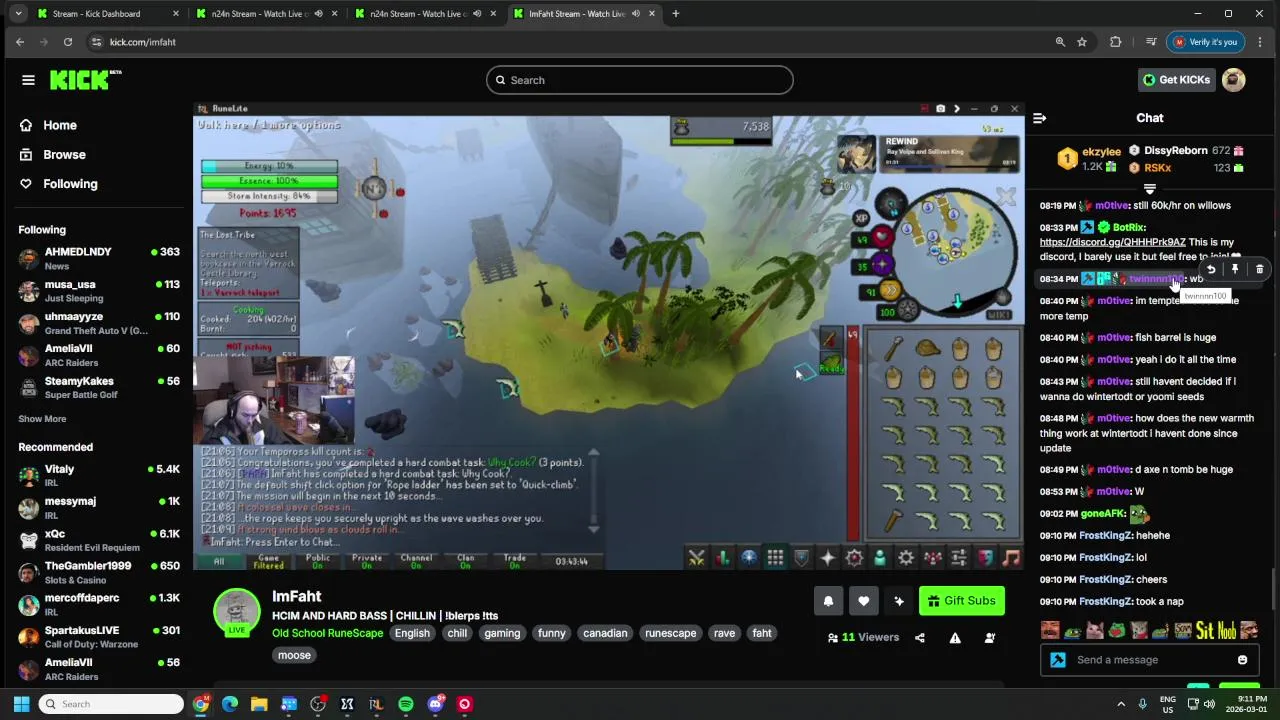Screen dimensions: 1280x720
Task: Open the Kick hamburger menu
Action: click(28, 80)
